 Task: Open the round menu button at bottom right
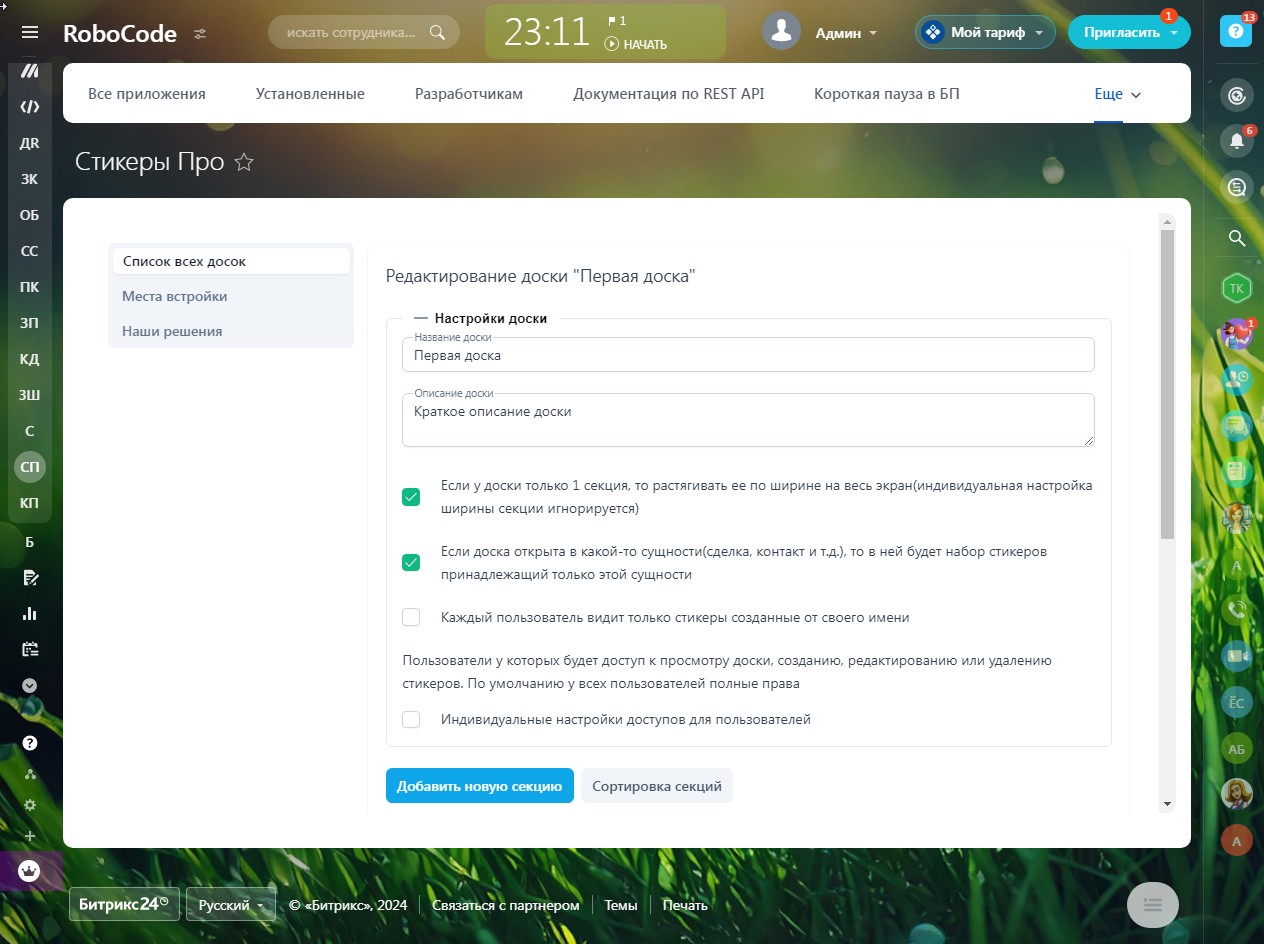click(x=1153, y=905)
